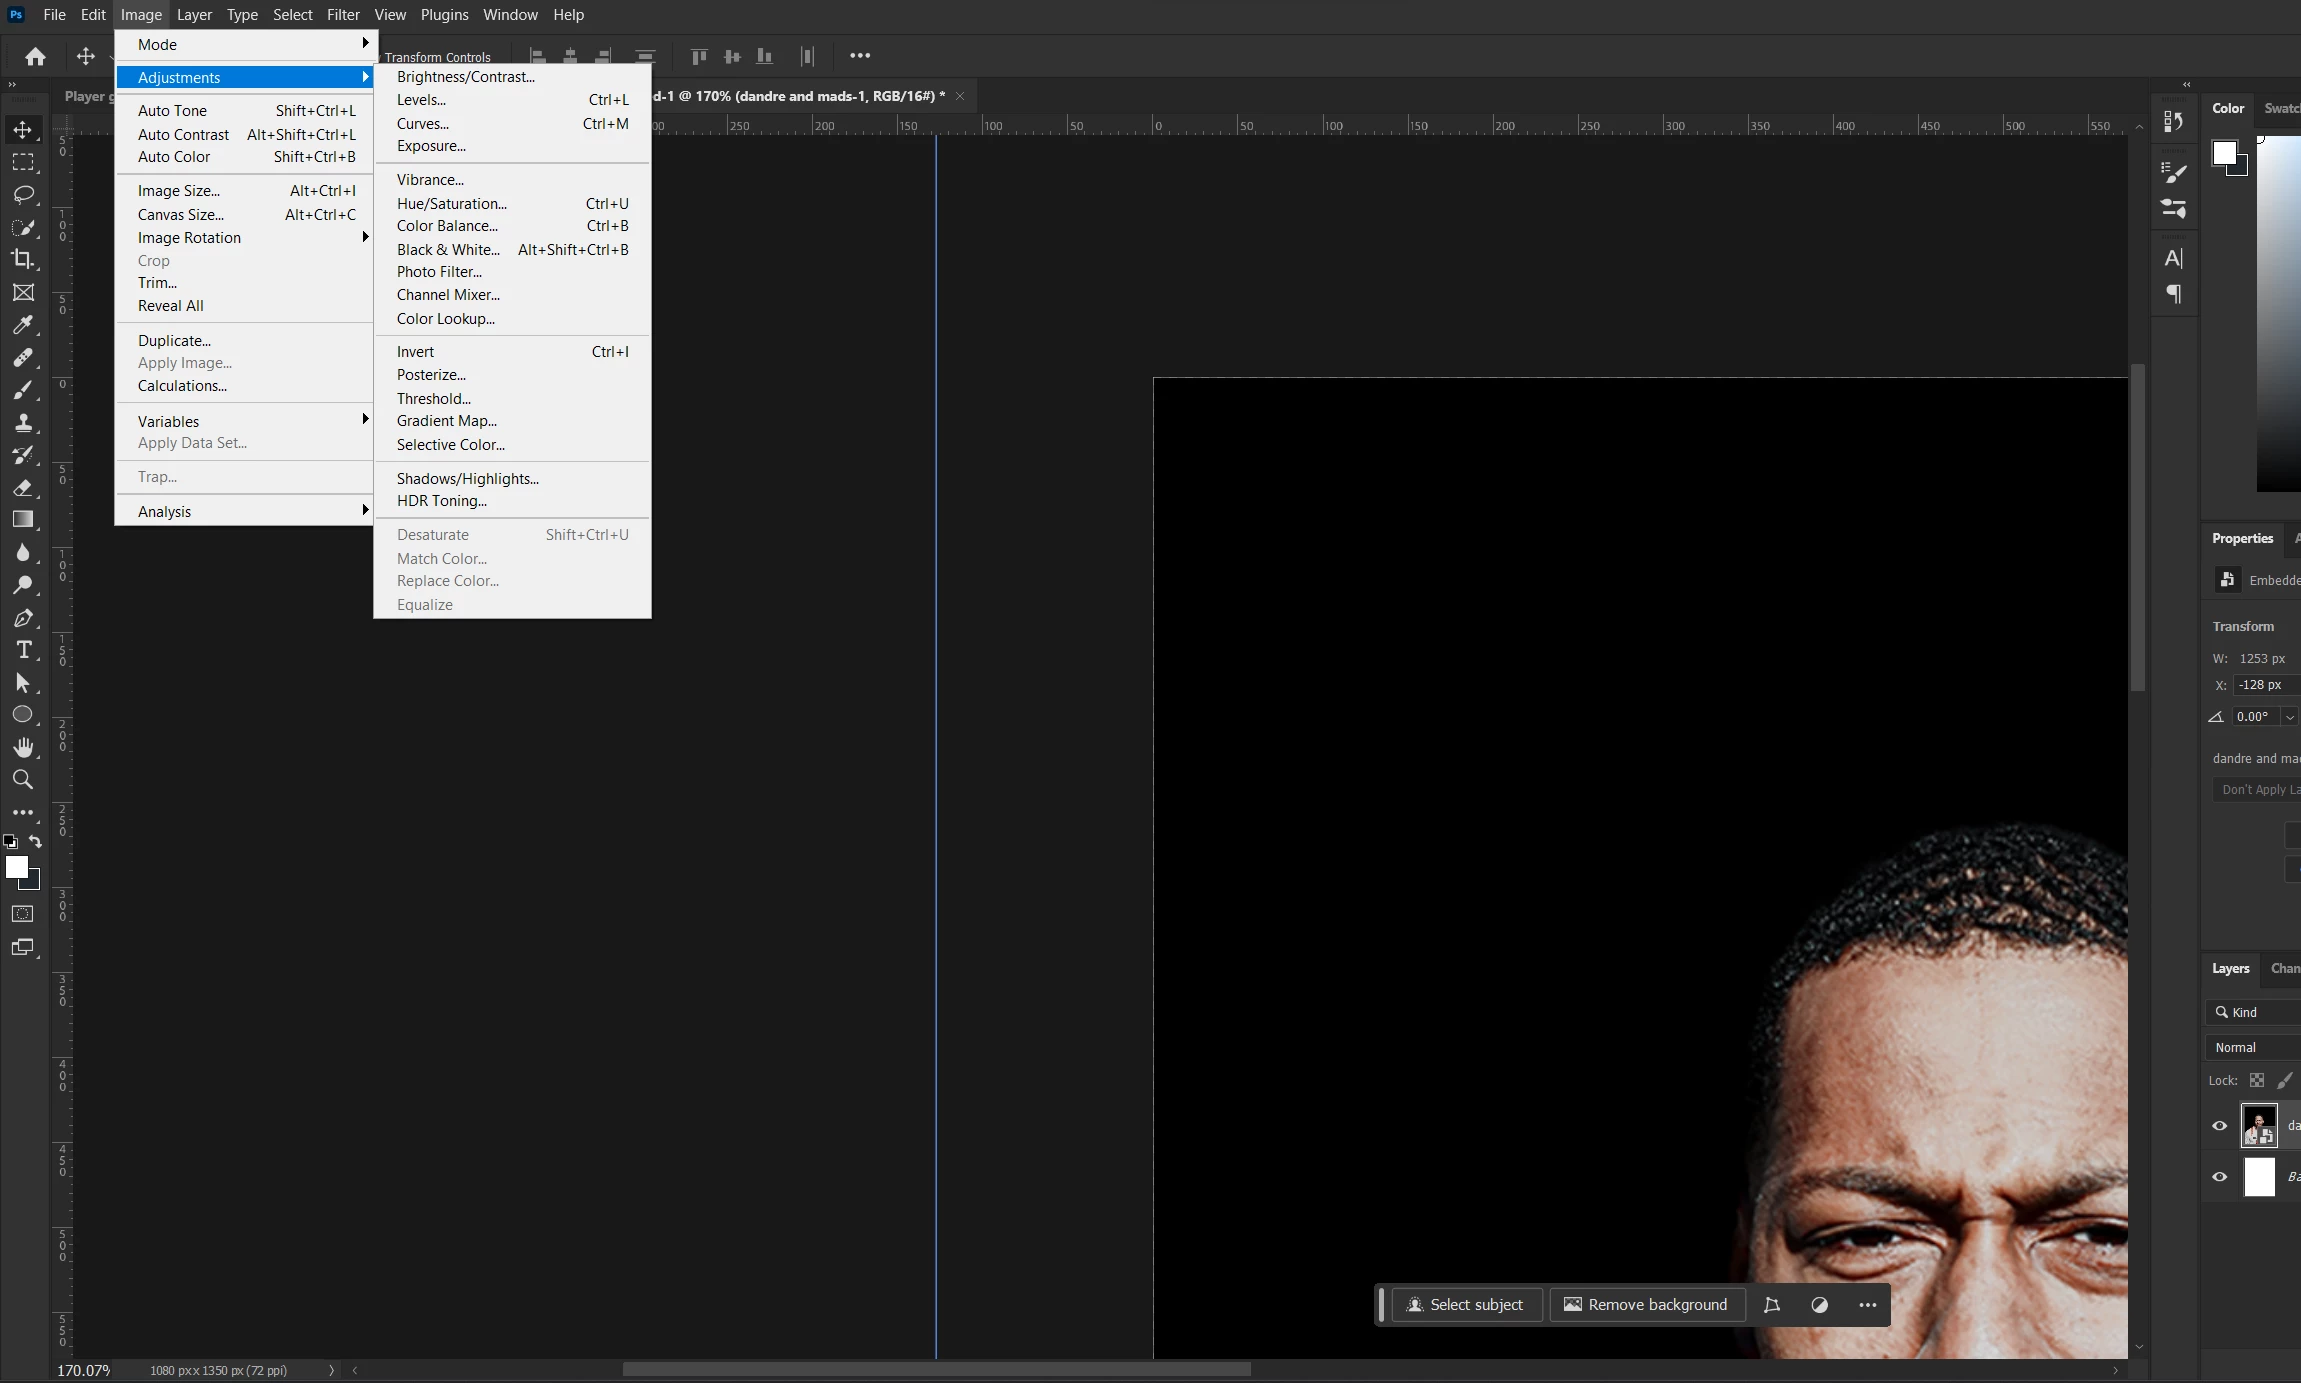The width and height of the screenshot is (2301, 1383).
Task: Toggle the bottom Background layer's eye icon
Action: click(x=2219, y=1177)
